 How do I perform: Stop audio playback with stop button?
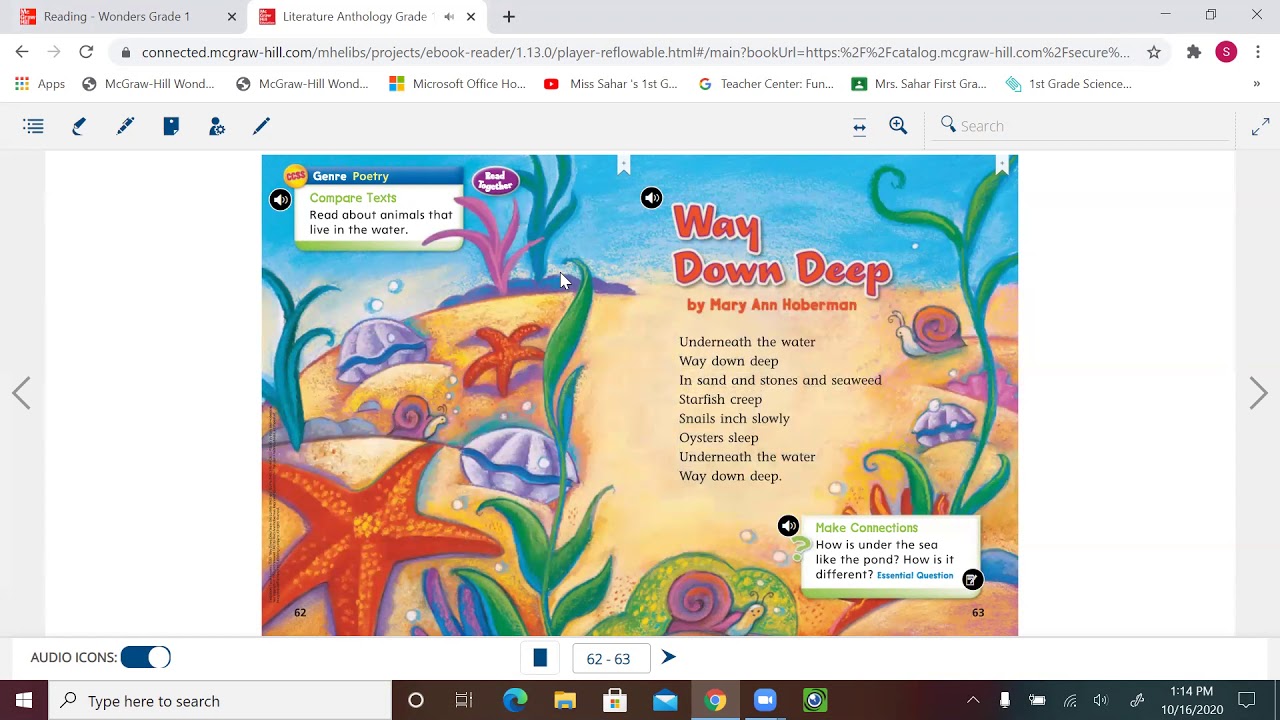[x=540, y=658]
